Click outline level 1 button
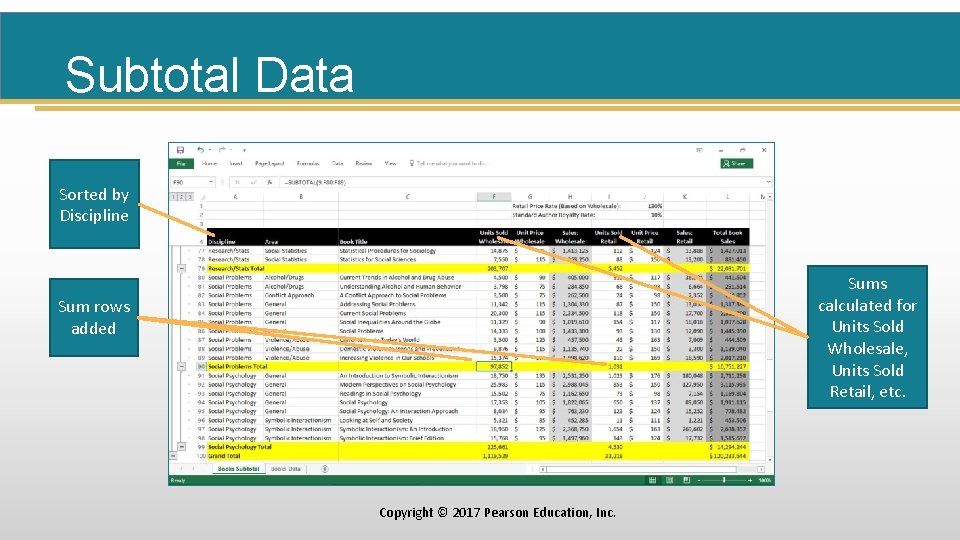960x540 pixels. [x=174, y=197]
